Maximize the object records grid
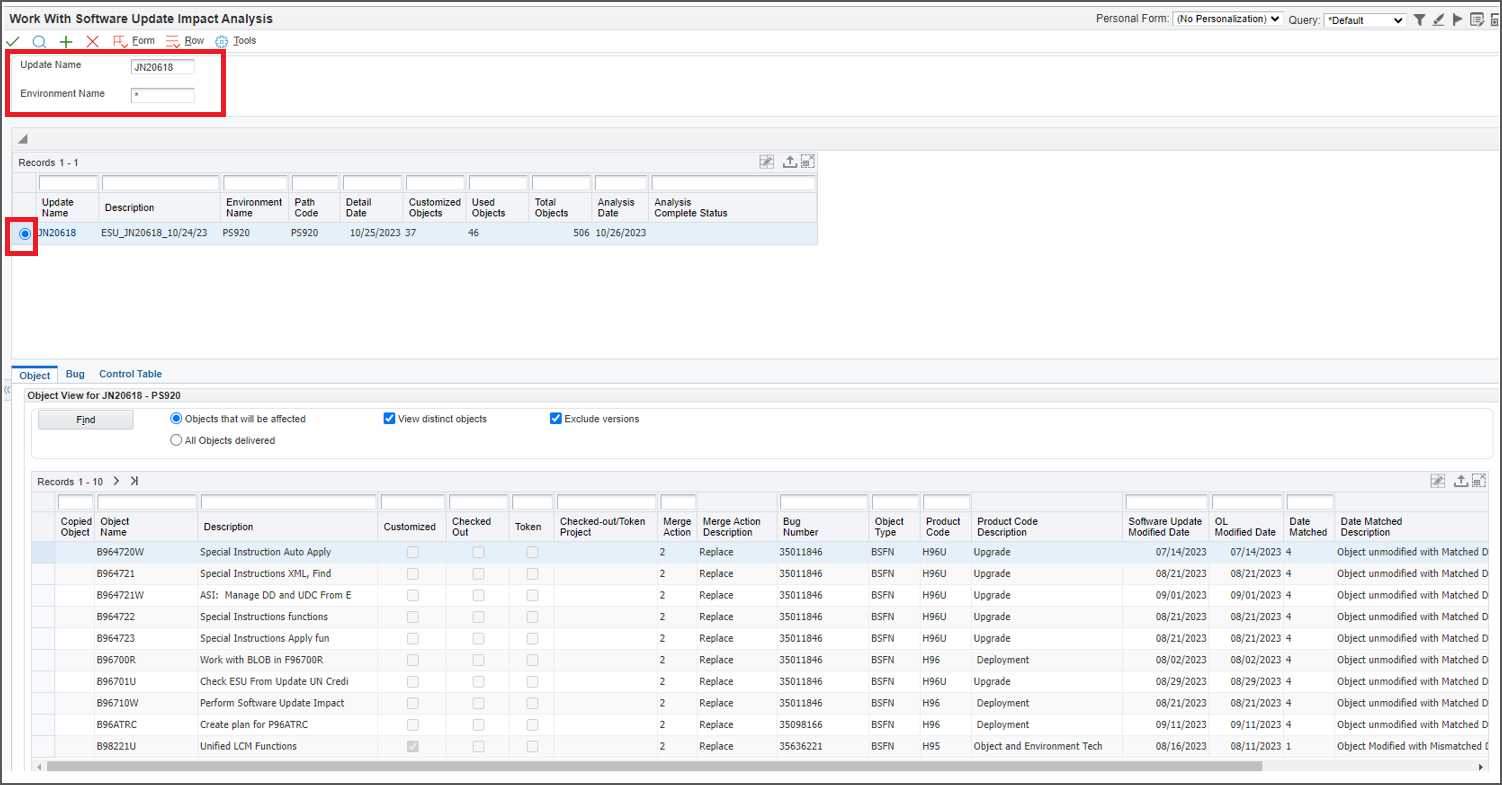The image size is (1502, 785). (x=1479, y=481)
